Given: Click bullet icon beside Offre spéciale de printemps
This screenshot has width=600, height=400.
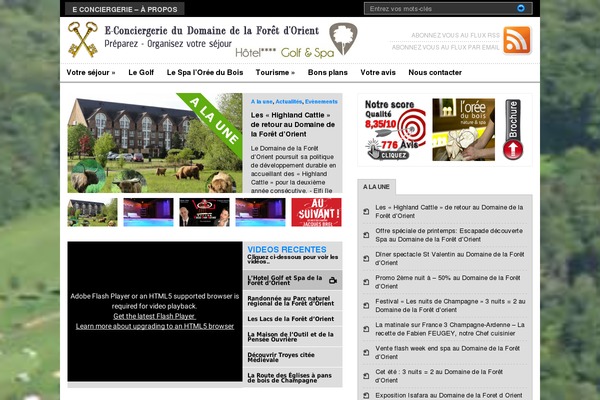Looking at the screenshot, I should pos(366,235).
